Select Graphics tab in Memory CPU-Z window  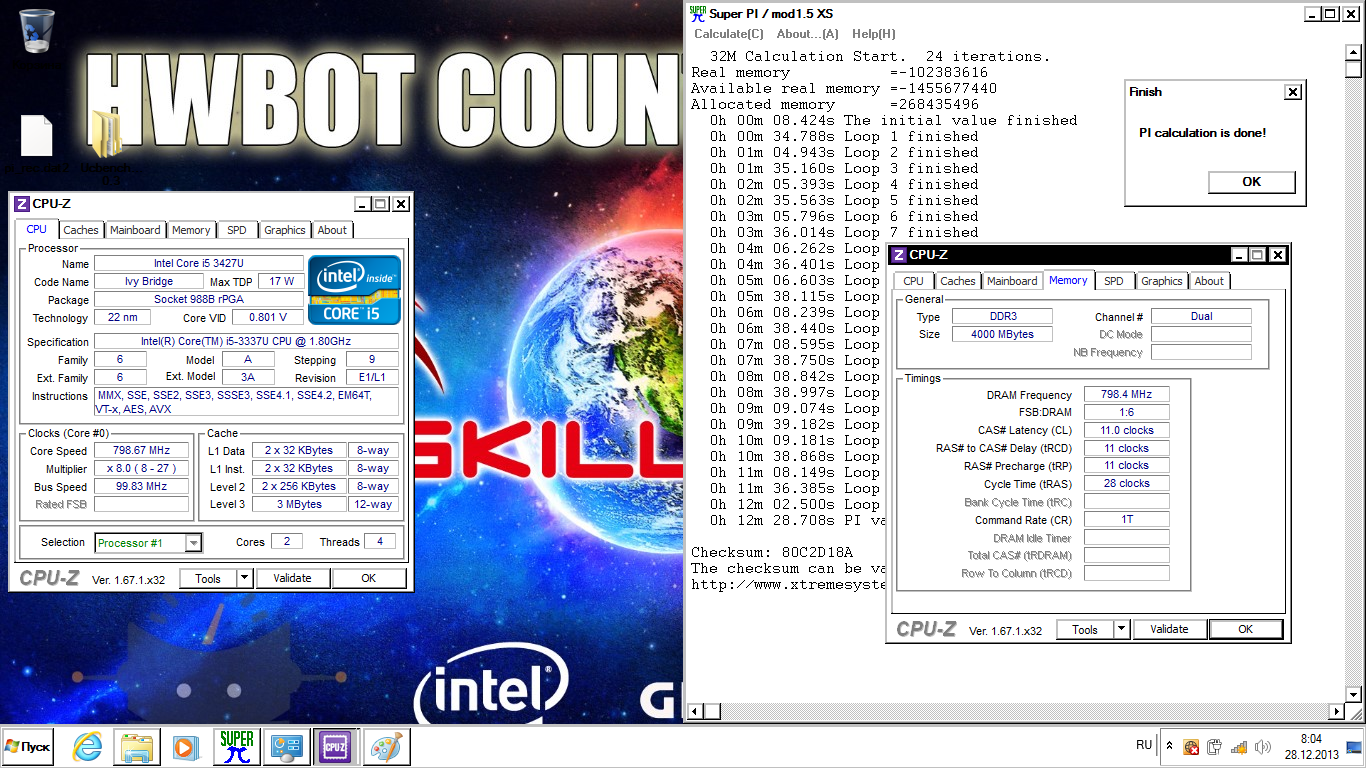coord(1162,281)
